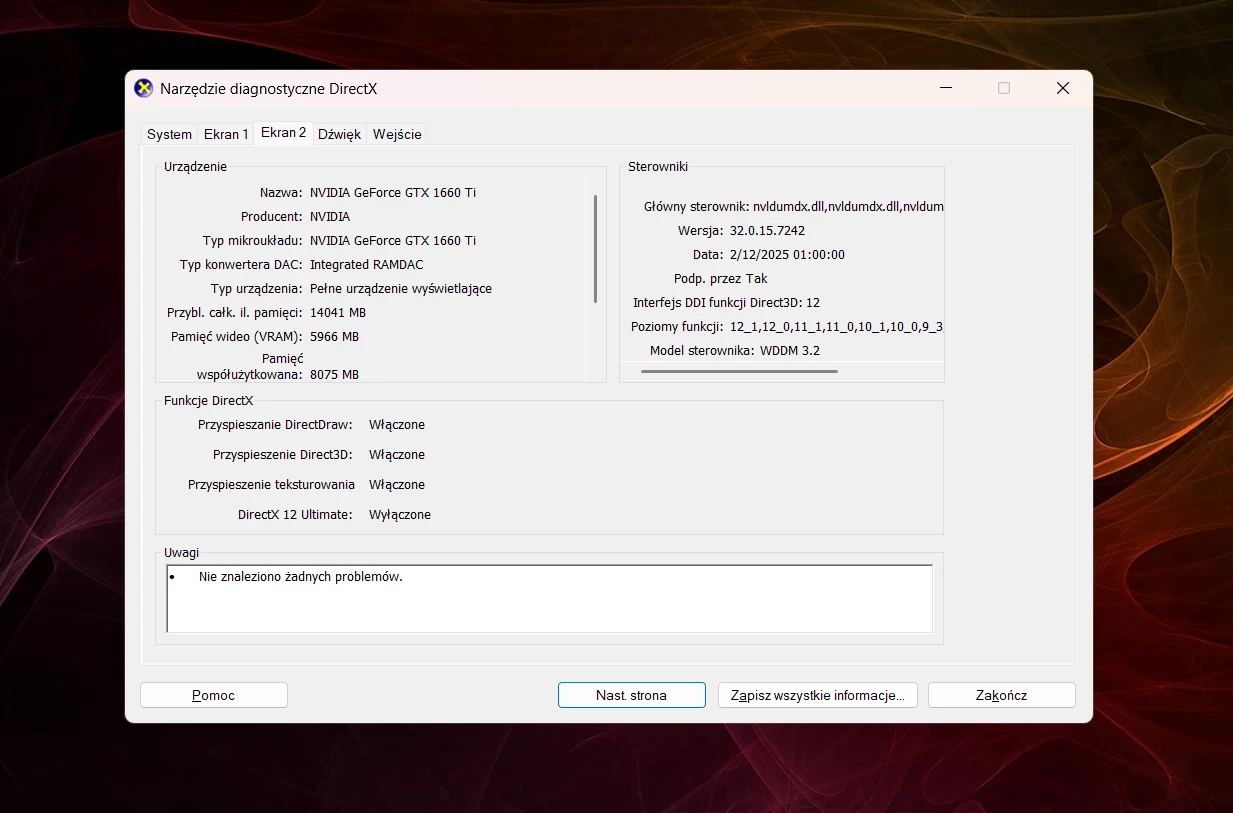Click the Producent value NVIDIA
The height and width of the screenshot is (813, 1233).
tap(330, 216)
